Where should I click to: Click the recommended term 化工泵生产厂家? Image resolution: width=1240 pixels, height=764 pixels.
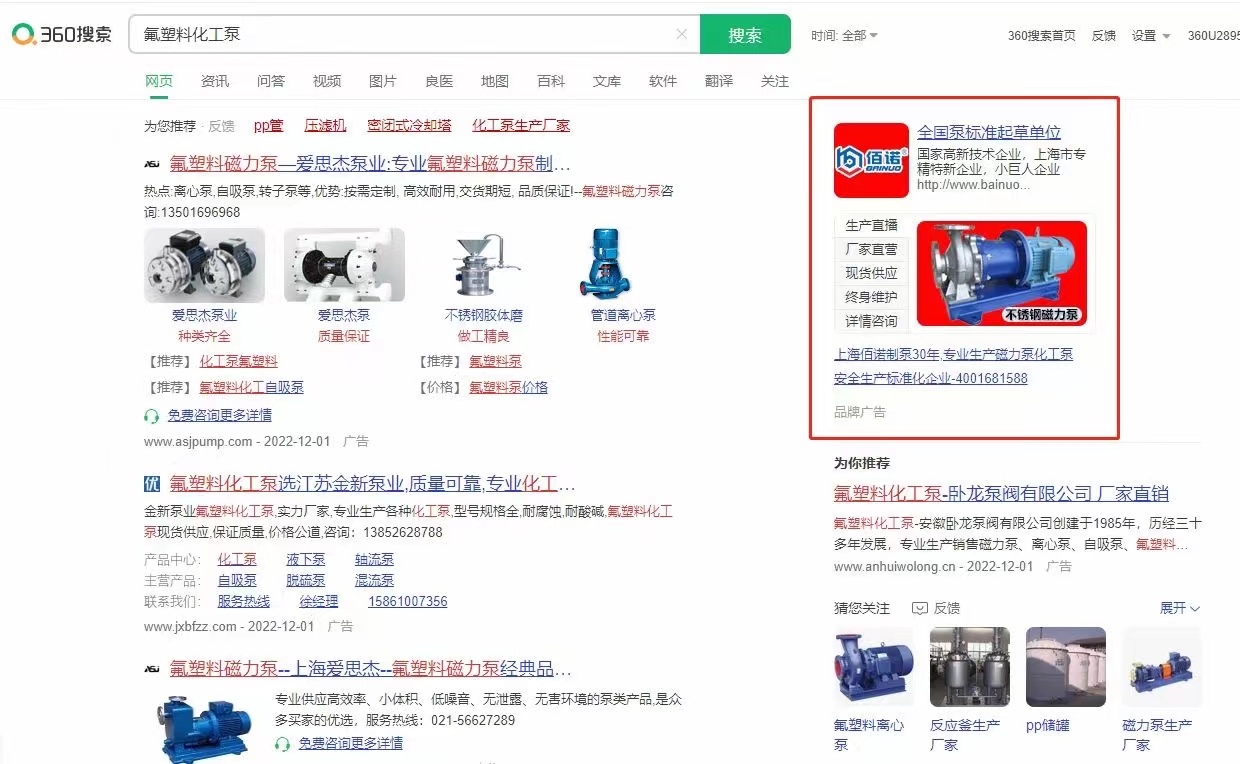(521, 125)
